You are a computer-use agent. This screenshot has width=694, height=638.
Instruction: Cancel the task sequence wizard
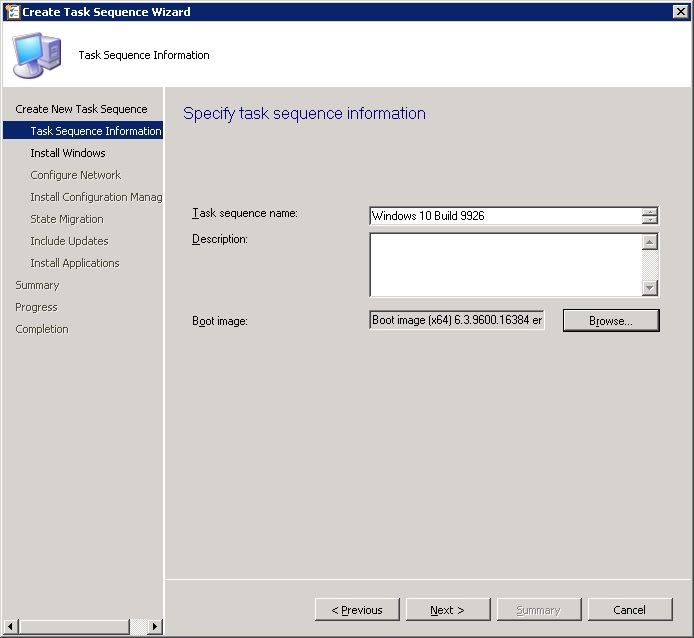tap(629, 610)
